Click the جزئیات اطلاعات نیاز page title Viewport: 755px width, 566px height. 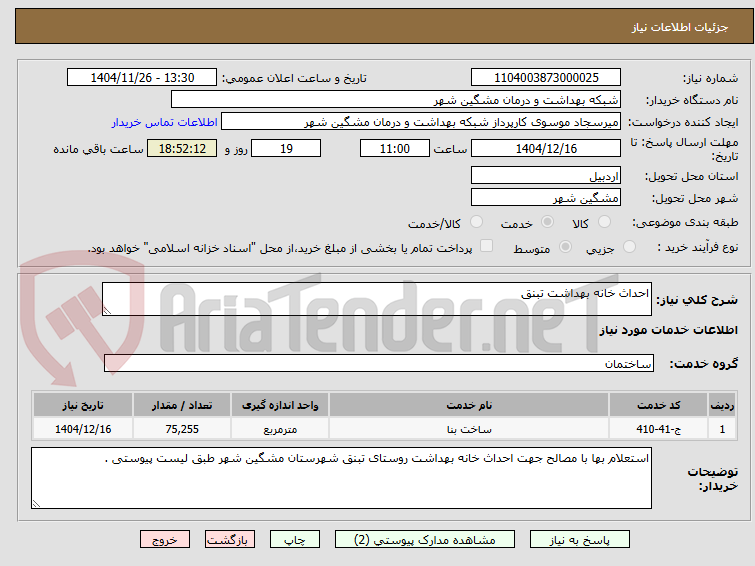click(x=679, y=27)
